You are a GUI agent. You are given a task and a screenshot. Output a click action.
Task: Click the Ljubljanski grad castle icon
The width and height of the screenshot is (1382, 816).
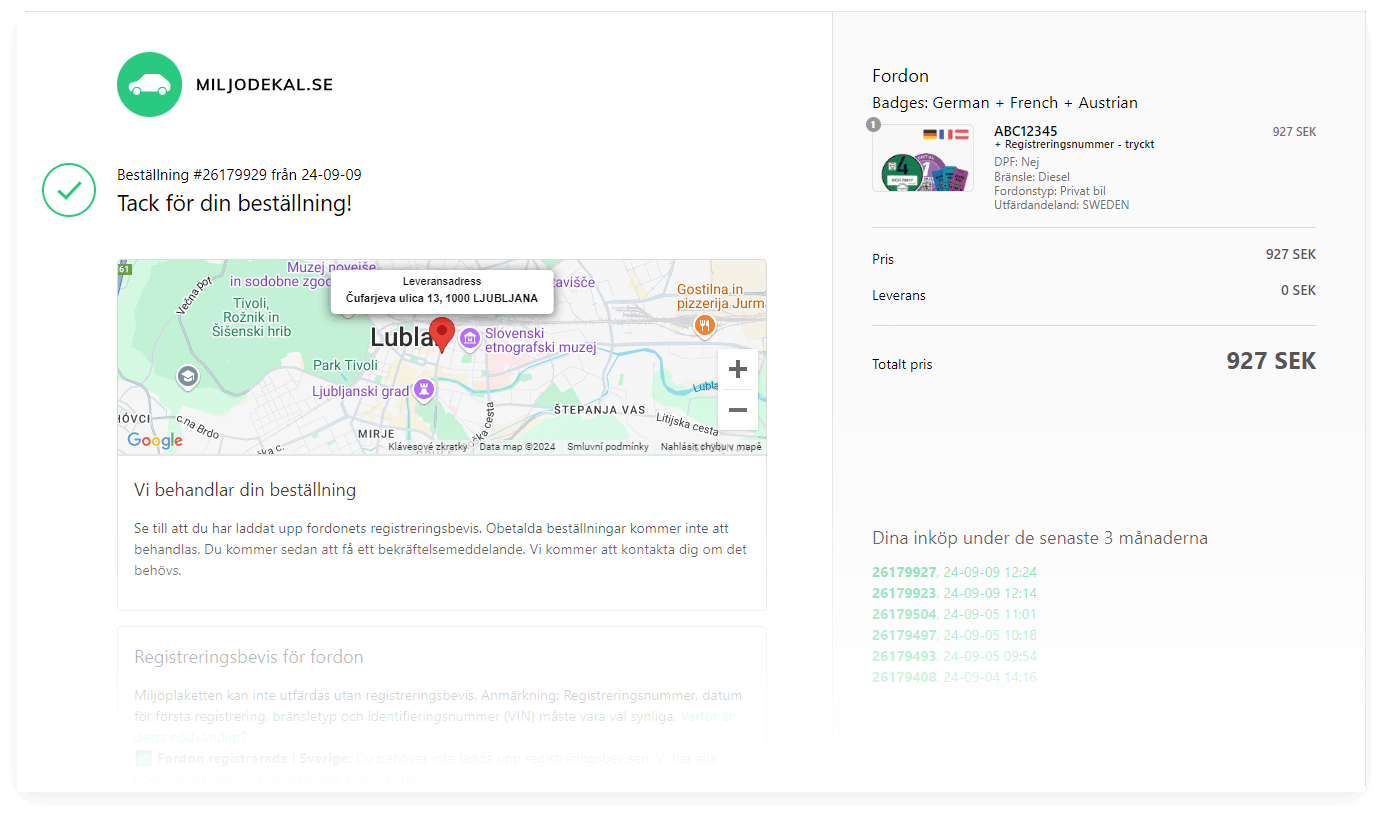(x=424, y=389)
